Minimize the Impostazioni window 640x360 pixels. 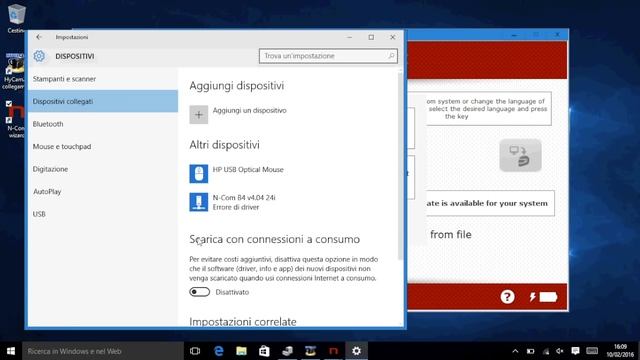click(x=350, y=37)
